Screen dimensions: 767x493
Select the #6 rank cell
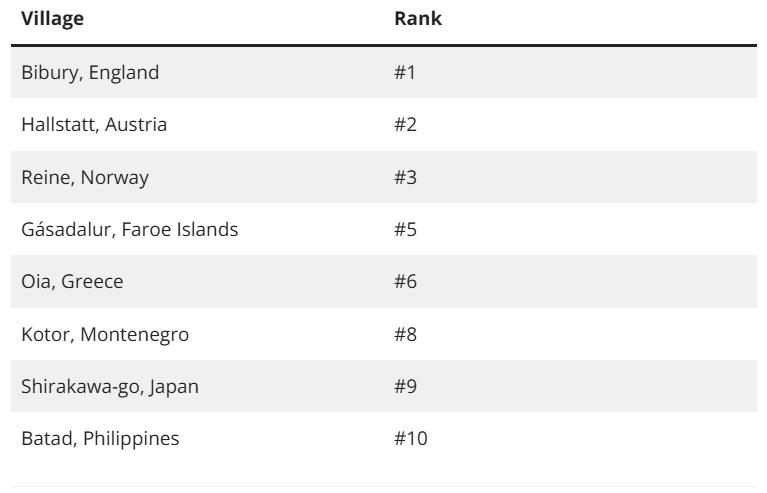(405, 282)
